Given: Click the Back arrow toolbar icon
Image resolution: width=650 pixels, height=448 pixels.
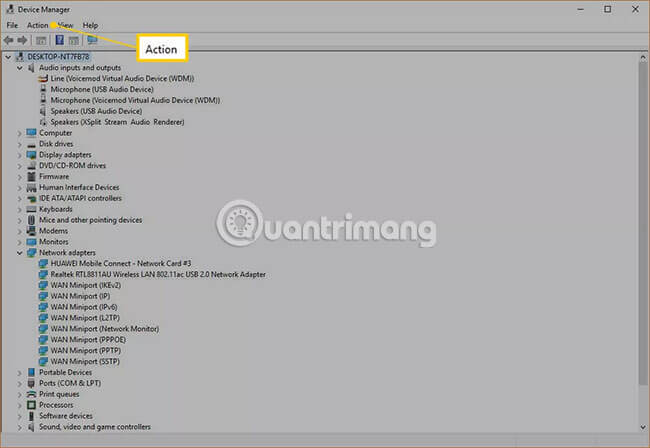Looking at the screenshot, I should 8,40.
